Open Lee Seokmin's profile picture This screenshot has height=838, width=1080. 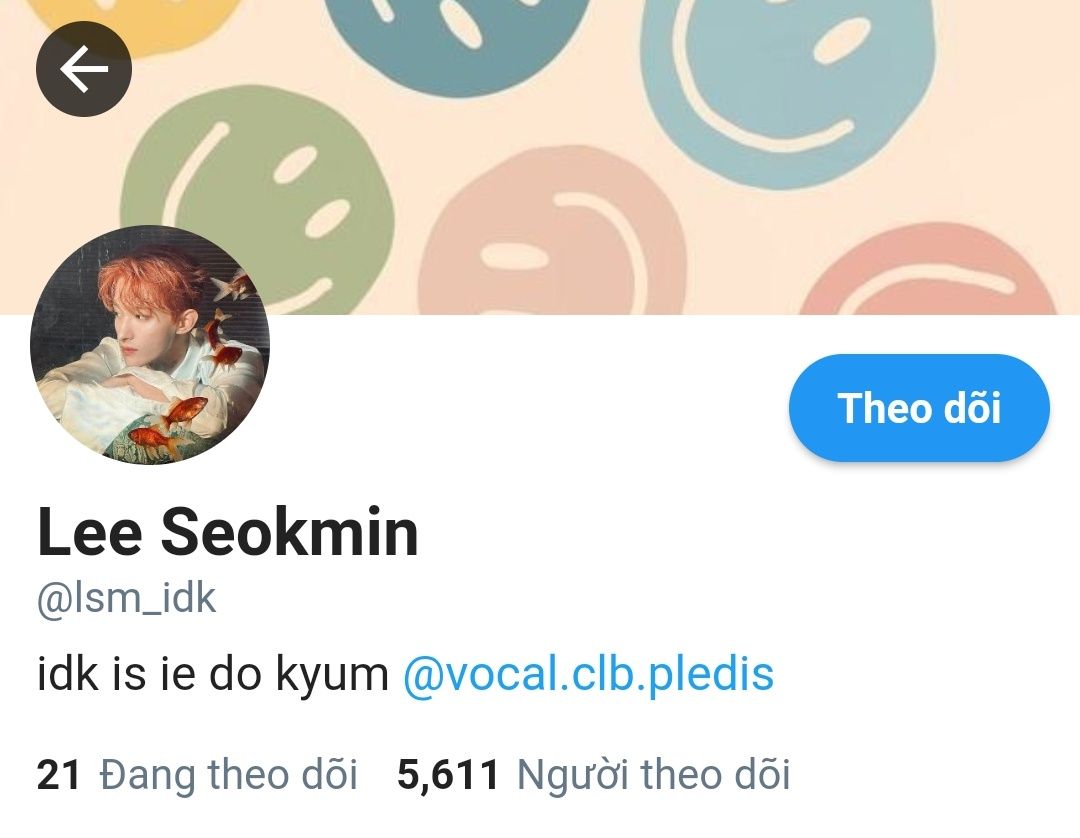tap(150, 344)
